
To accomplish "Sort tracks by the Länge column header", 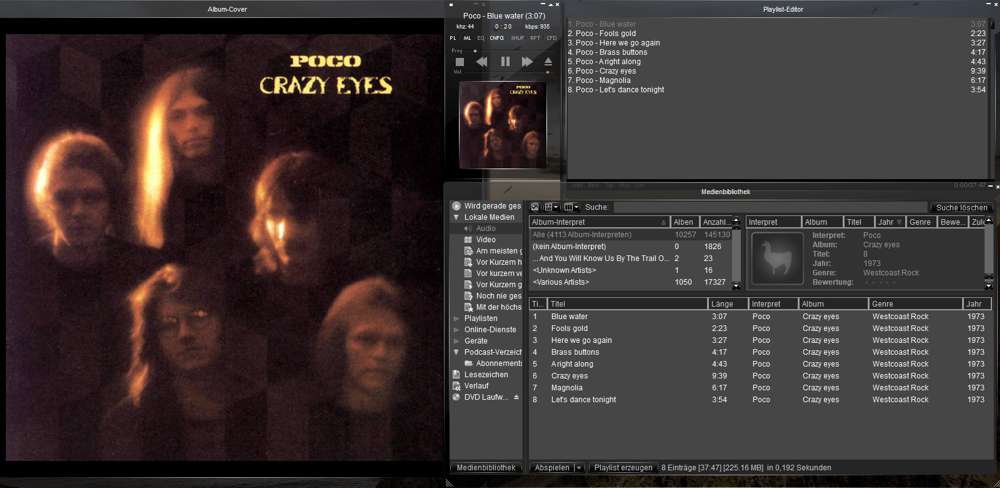I will pyautogui.click(x=726, y=303).
